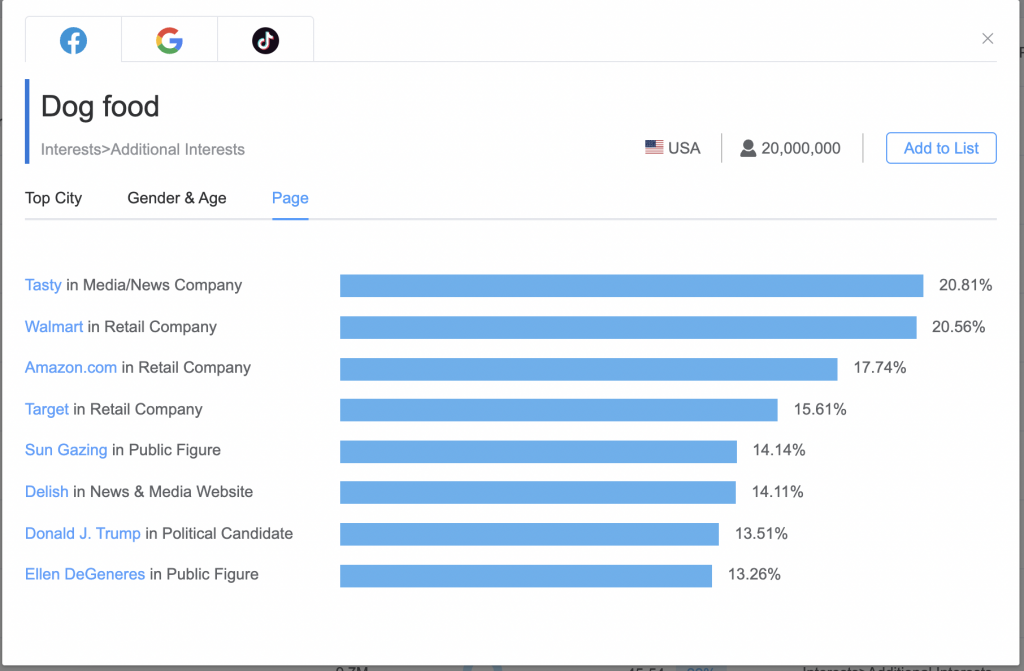Switch to the TikTok platform tab
Screen dimensions: 1024x671
tap(265, 41)
